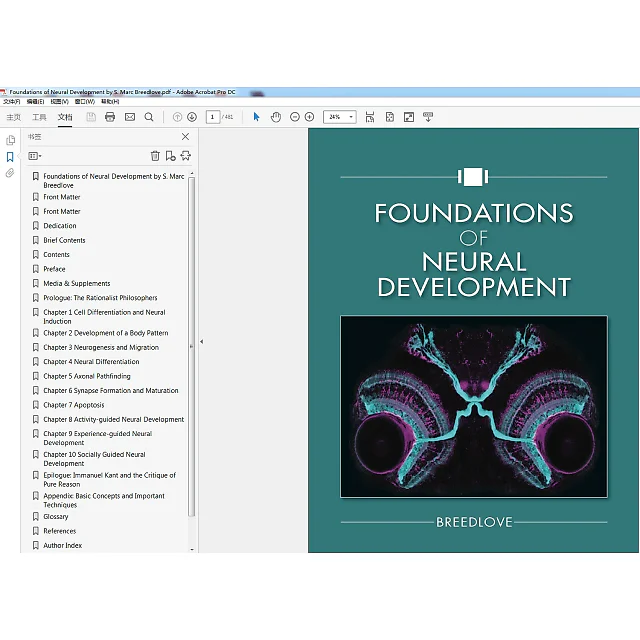Click the Find current bookmark icon
The width and height of the screenshot is (640, 640).
pos(186,156)
